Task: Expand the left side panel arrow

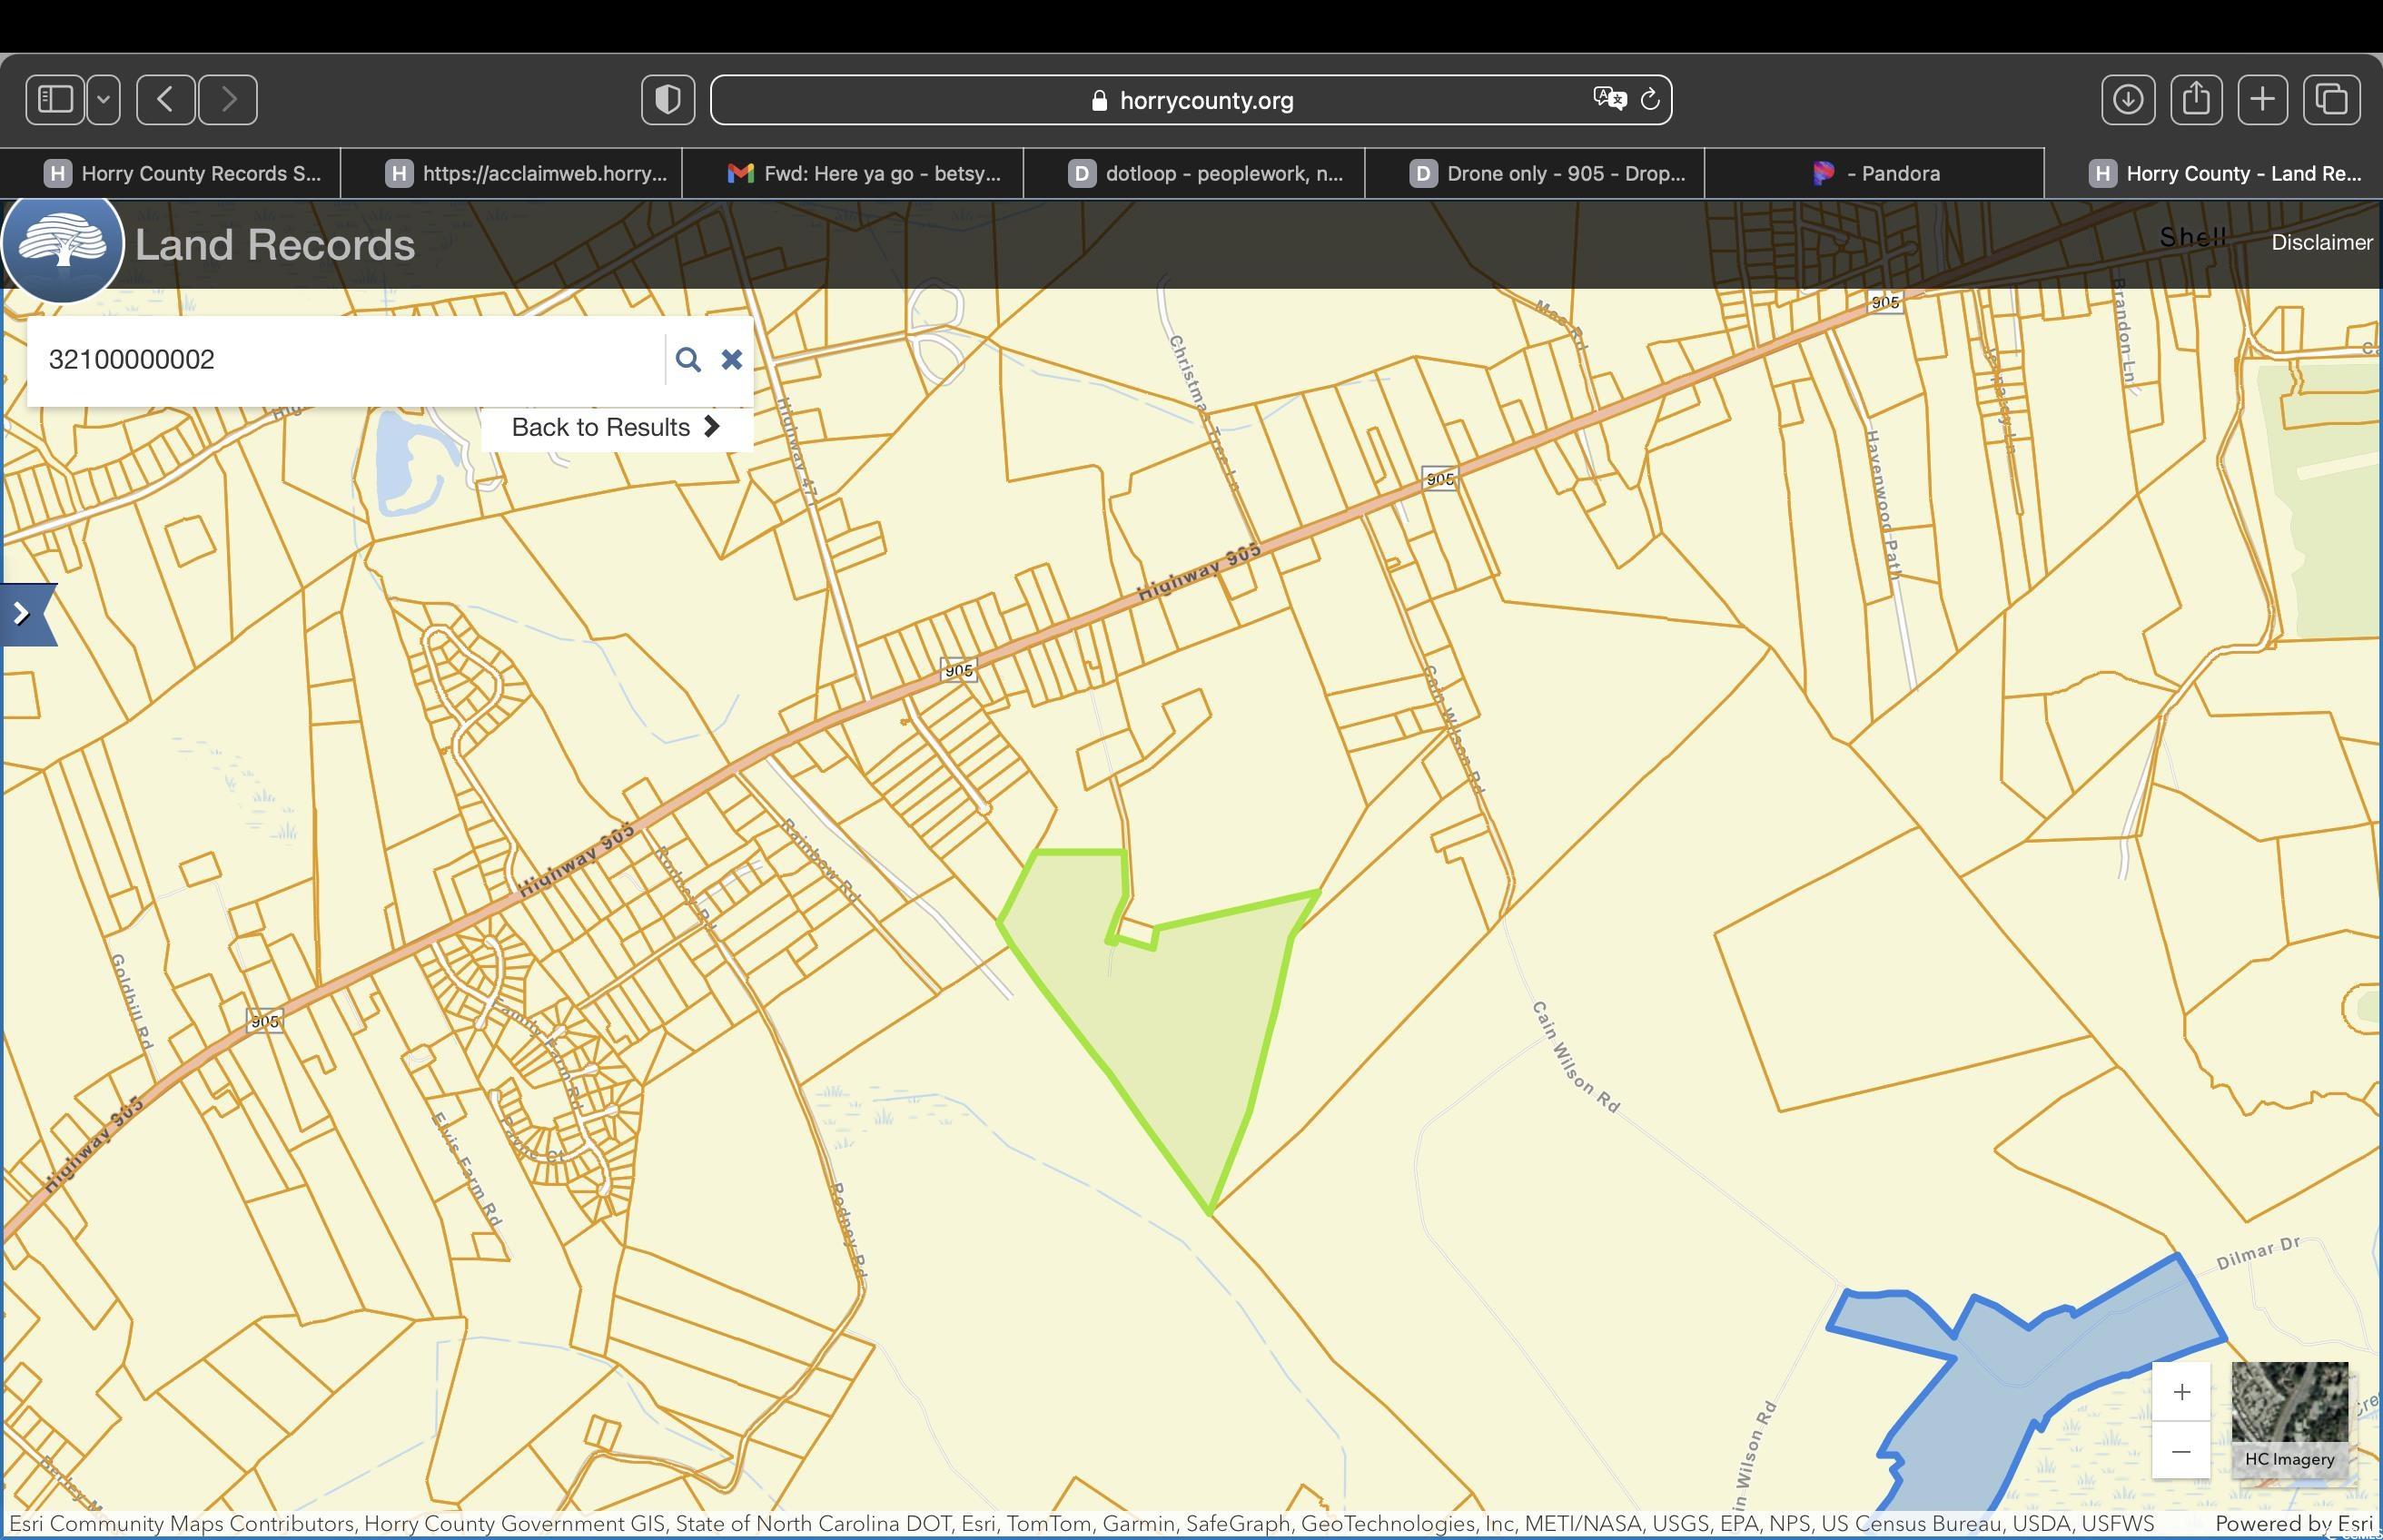Action: [24, 614]
